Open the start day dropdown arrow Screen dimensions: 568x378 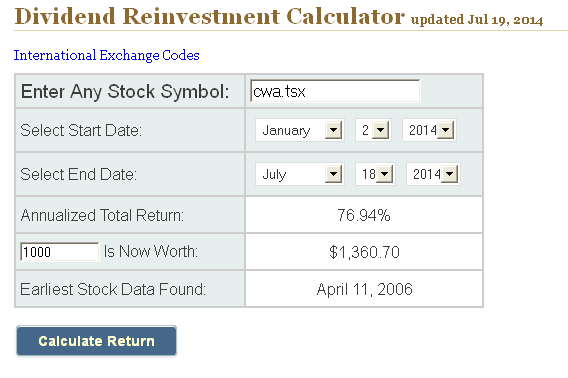click(x=380, y=130)
